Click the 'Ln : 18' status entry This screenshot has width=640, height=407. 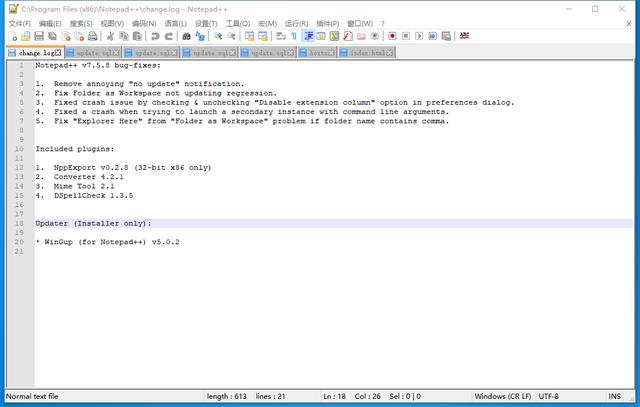pyautogui.click(x=334, y=396)
